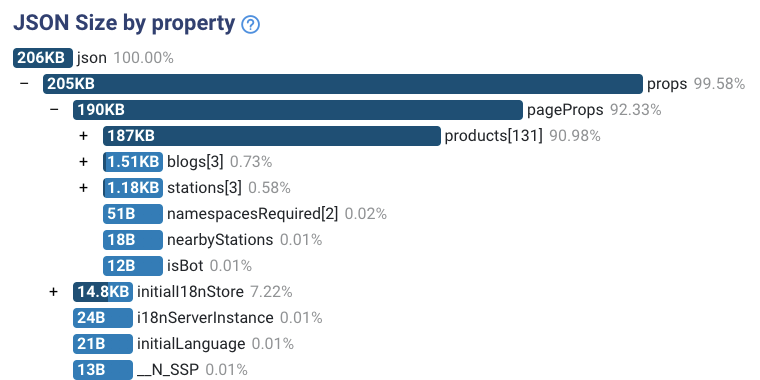Screen dimensions: 760x380
Task: Select the initialLanguage property
Action: point(191,344)
